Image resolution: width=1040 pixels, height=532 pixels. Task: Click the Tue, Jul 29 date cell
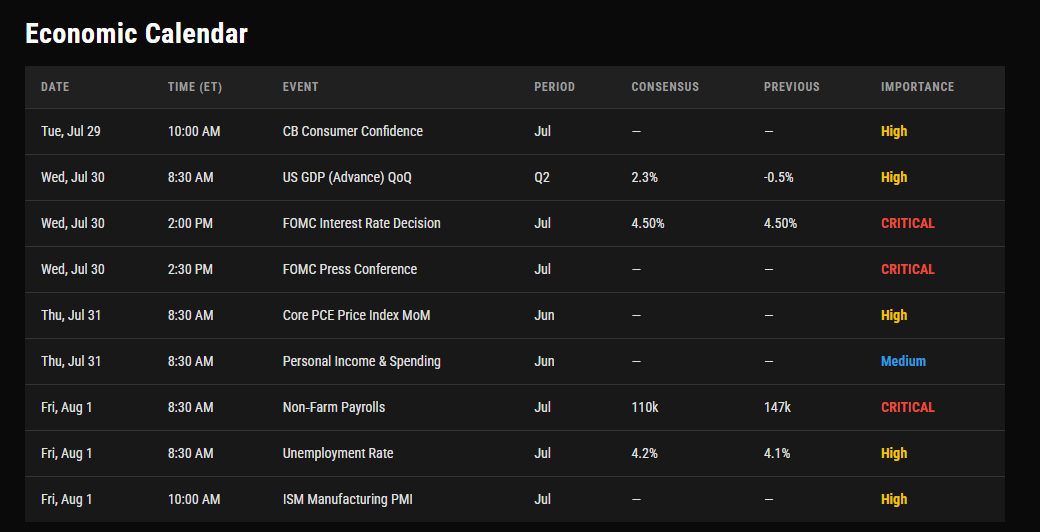71,131
